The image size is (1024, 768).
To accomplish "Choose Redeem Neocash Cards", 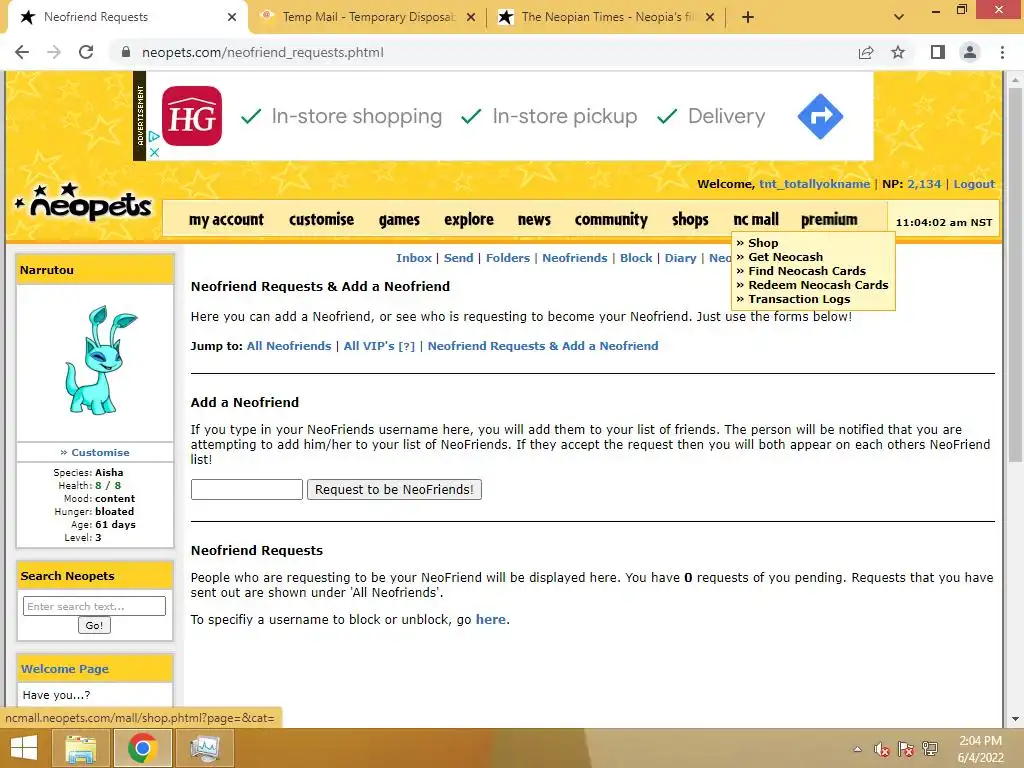I will coord(818,285).
